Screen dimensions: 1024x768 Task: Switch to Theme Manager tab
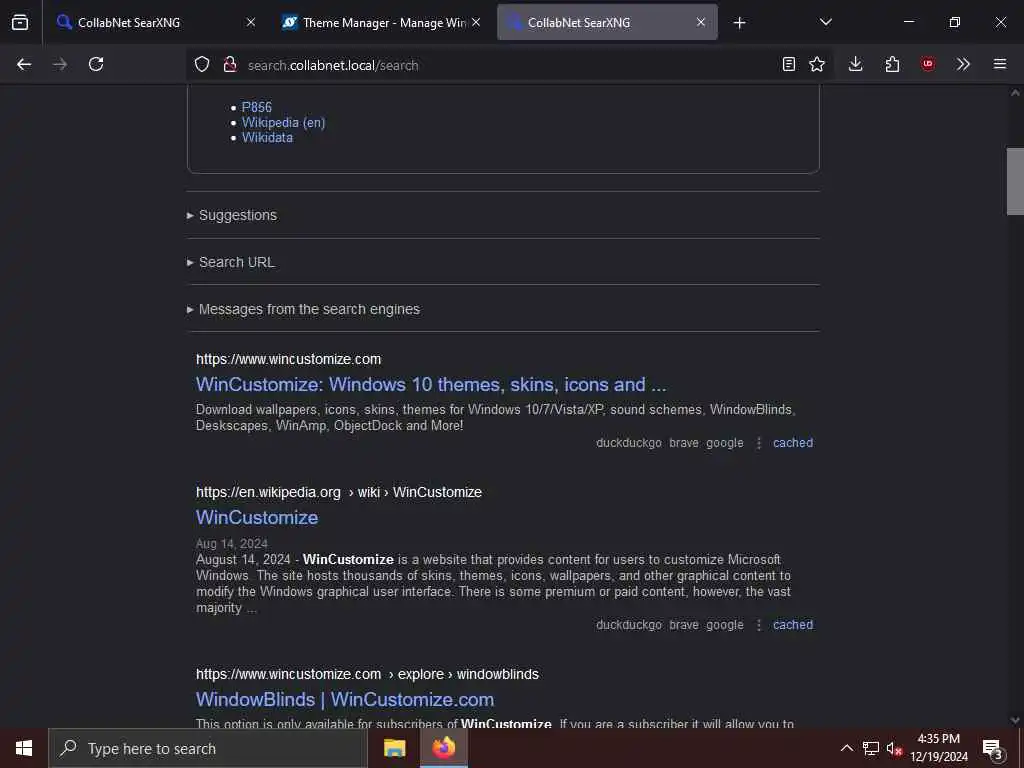tap(382, 22)
